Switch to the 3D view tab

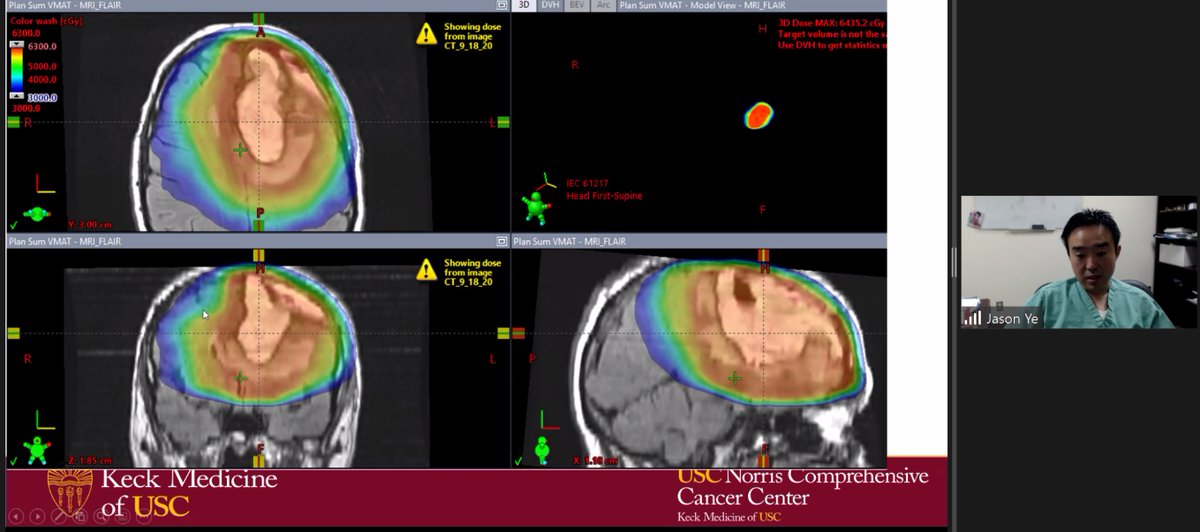[525, 5]
